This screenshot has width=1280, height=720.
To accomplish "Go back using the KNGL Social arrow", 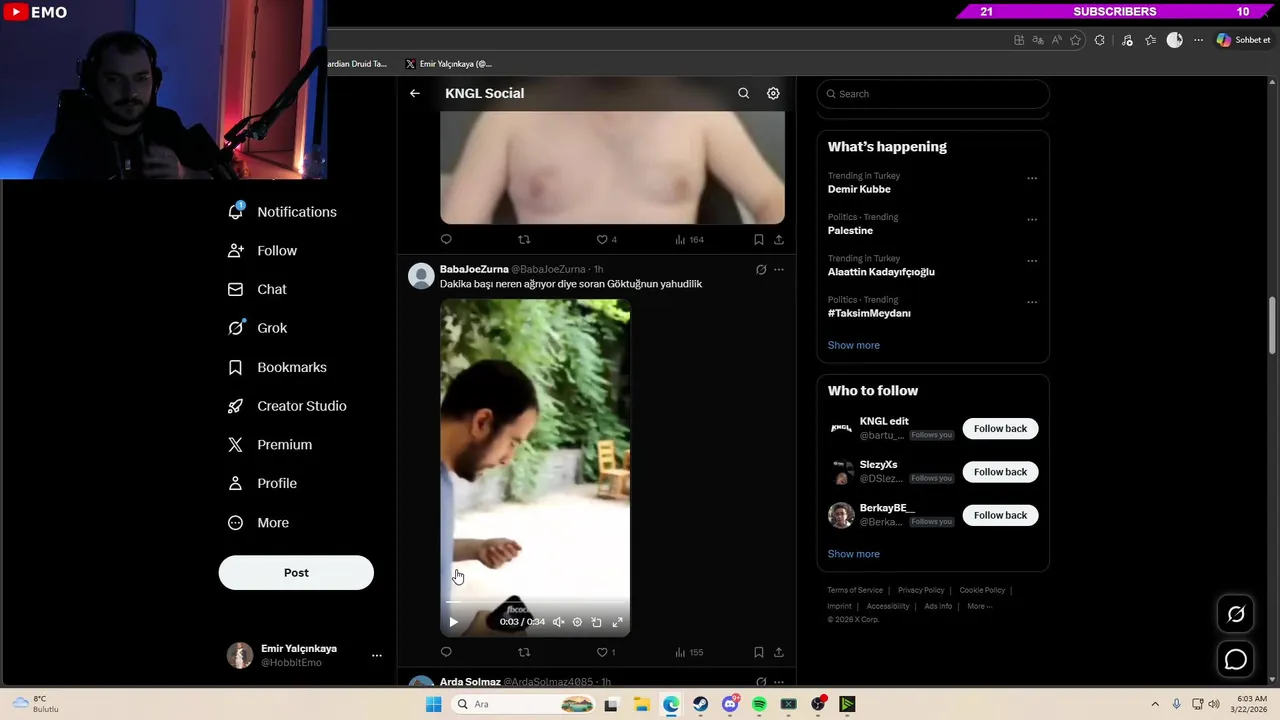I will 415,93.
